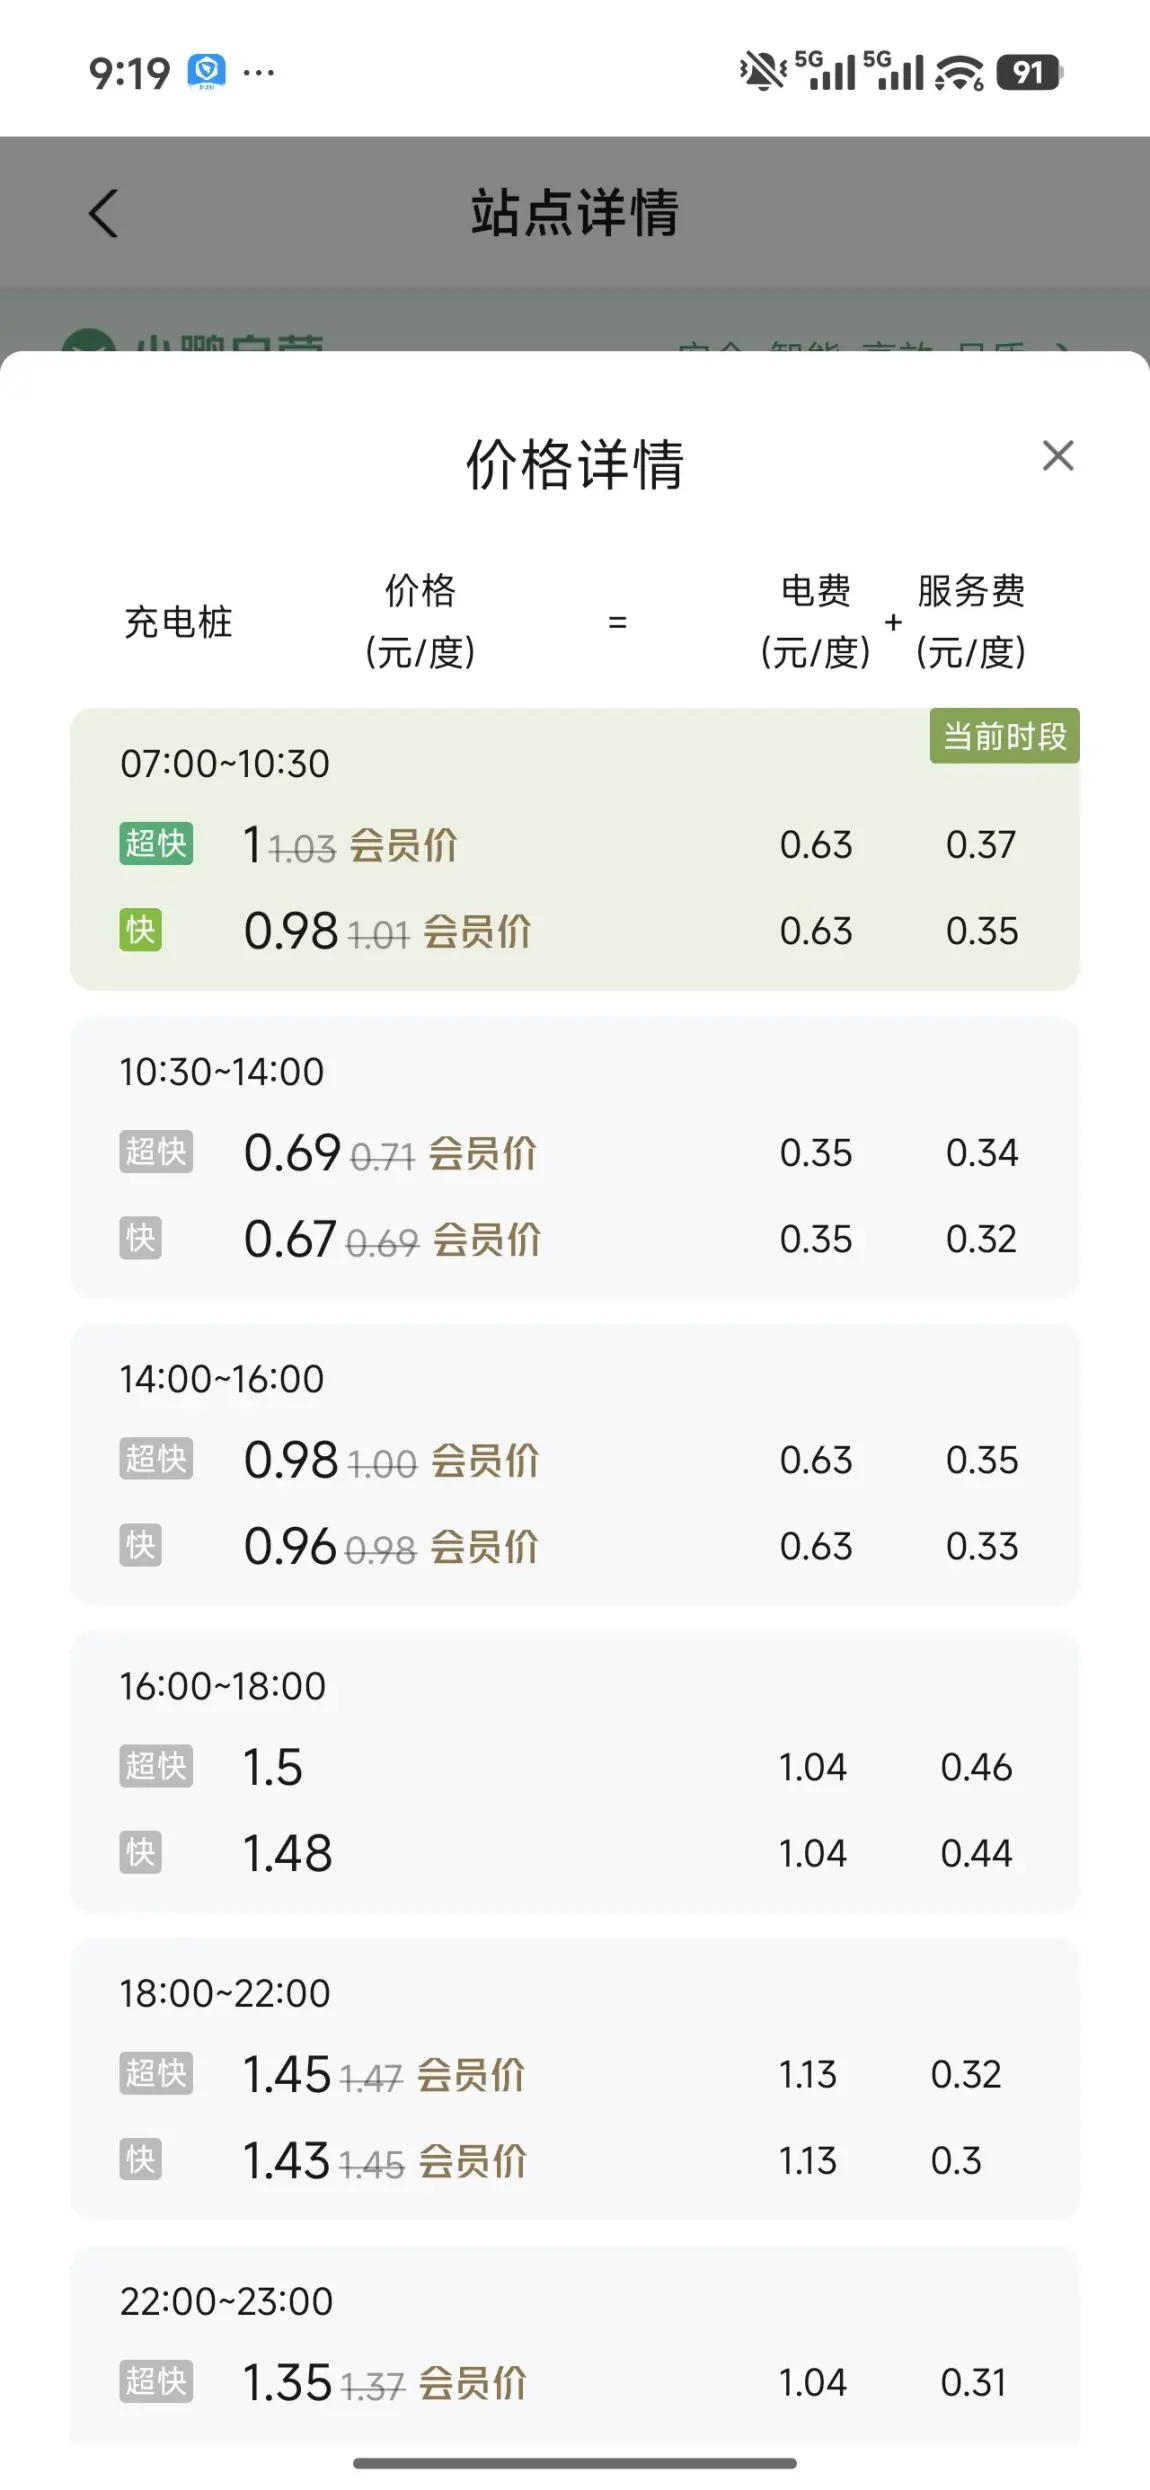Tap the 超快 badge in 22:00~23:00 slot
1150x2490 pixels.
156,2381
